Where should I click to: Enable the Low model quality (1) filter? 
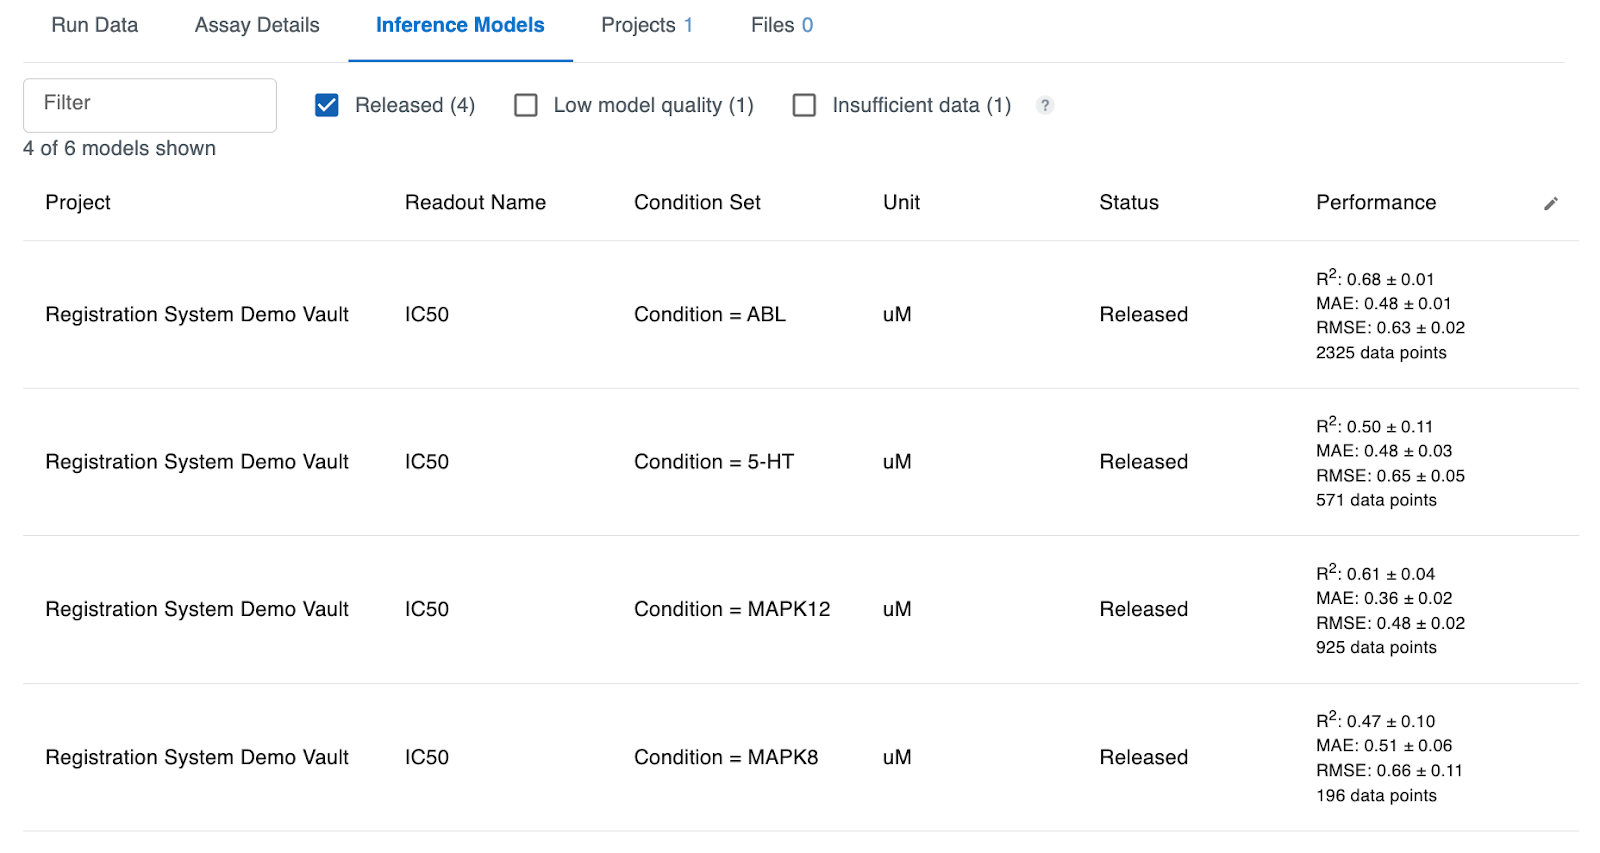(525, 104)
